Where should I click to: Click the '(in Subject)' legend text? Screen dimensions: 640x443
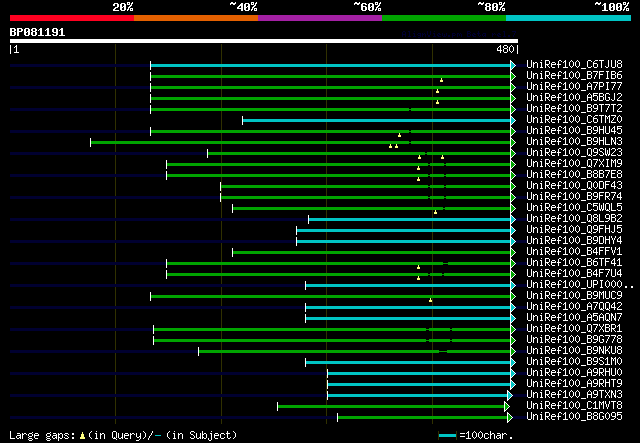[x=201, y=435]
